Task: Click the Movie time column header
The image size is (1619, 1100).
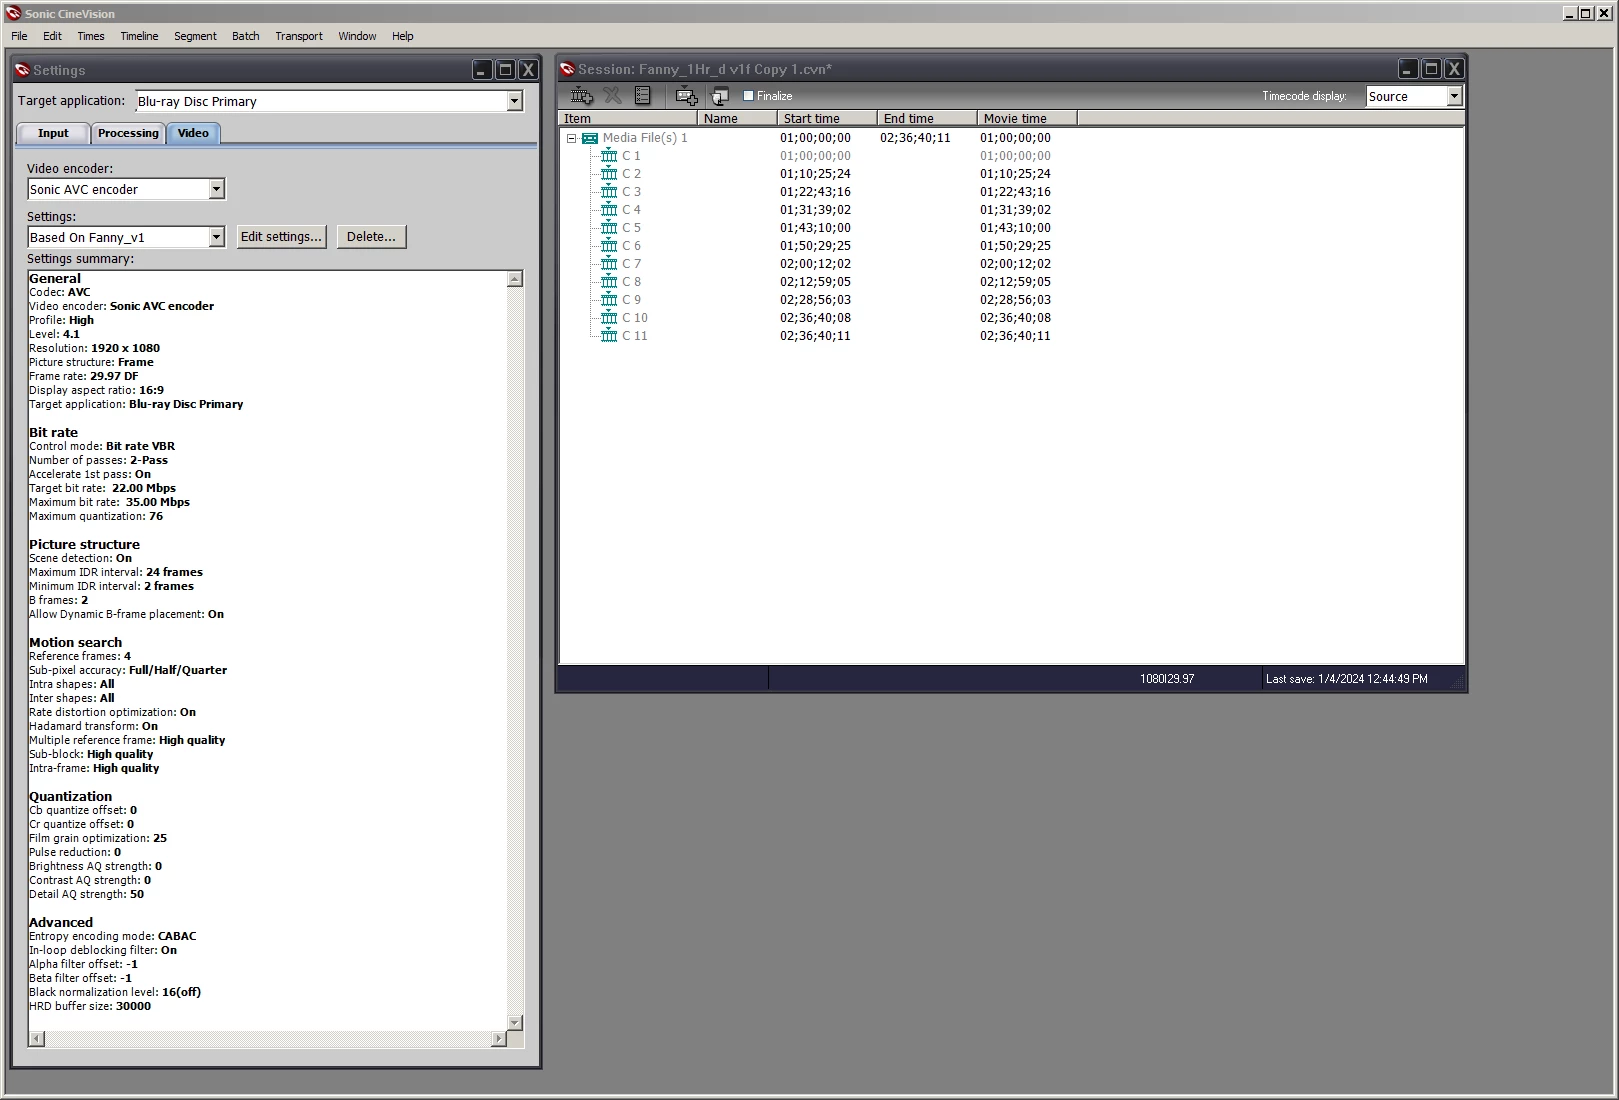Action: [x=1027, y=118]
